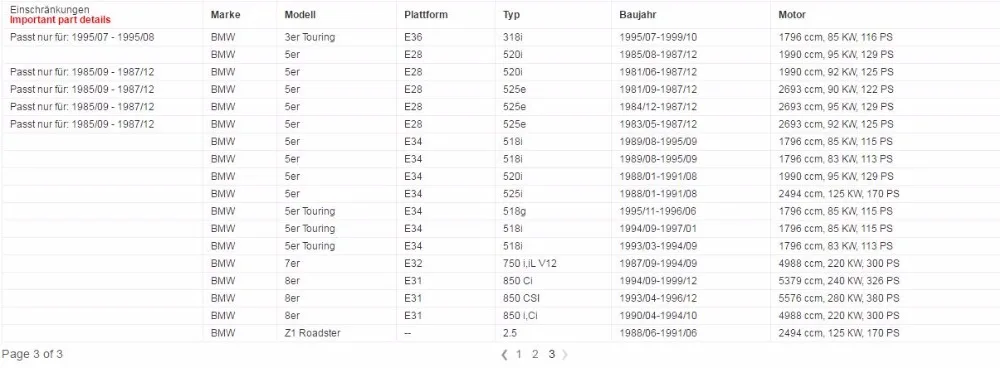
Task: Select the Z1 Roadster row
Action: coord(500,333)
